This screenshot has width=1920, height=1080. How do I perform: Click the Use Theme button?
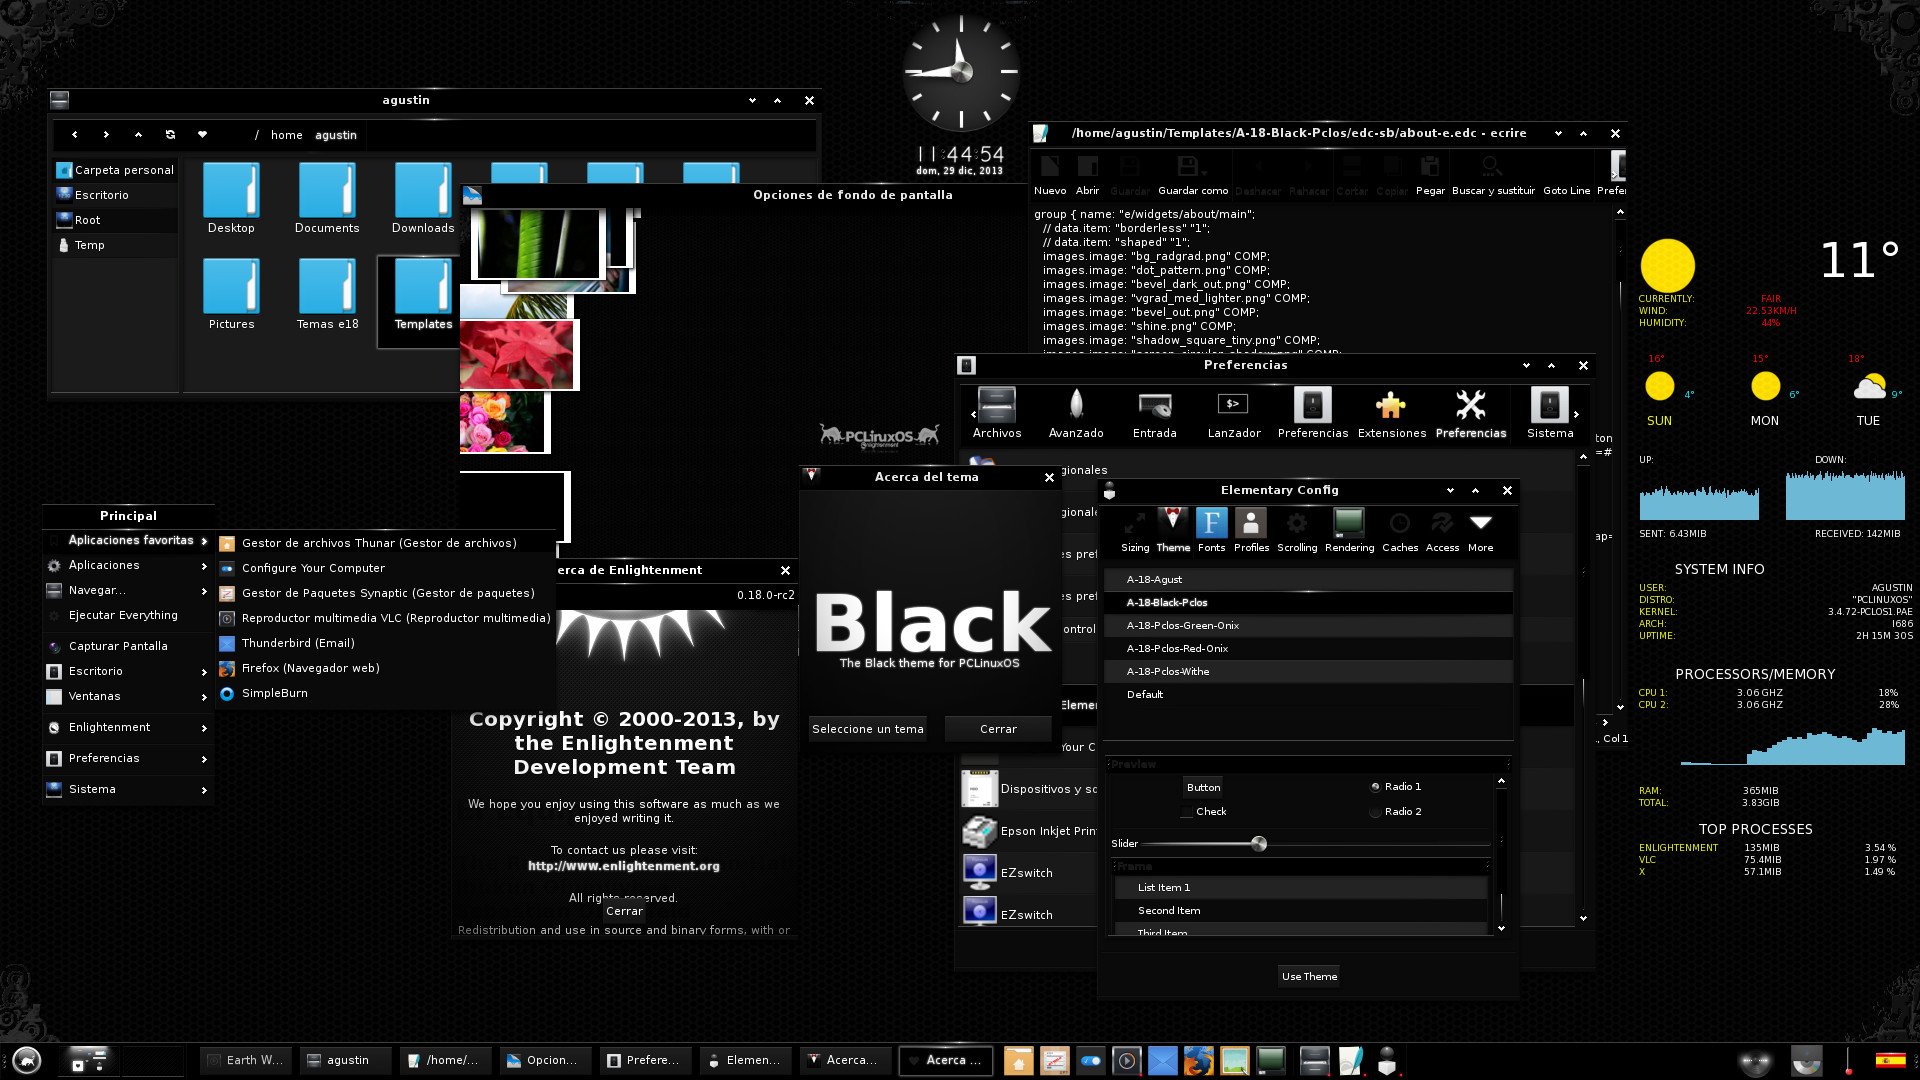[x=1309, y=977]
